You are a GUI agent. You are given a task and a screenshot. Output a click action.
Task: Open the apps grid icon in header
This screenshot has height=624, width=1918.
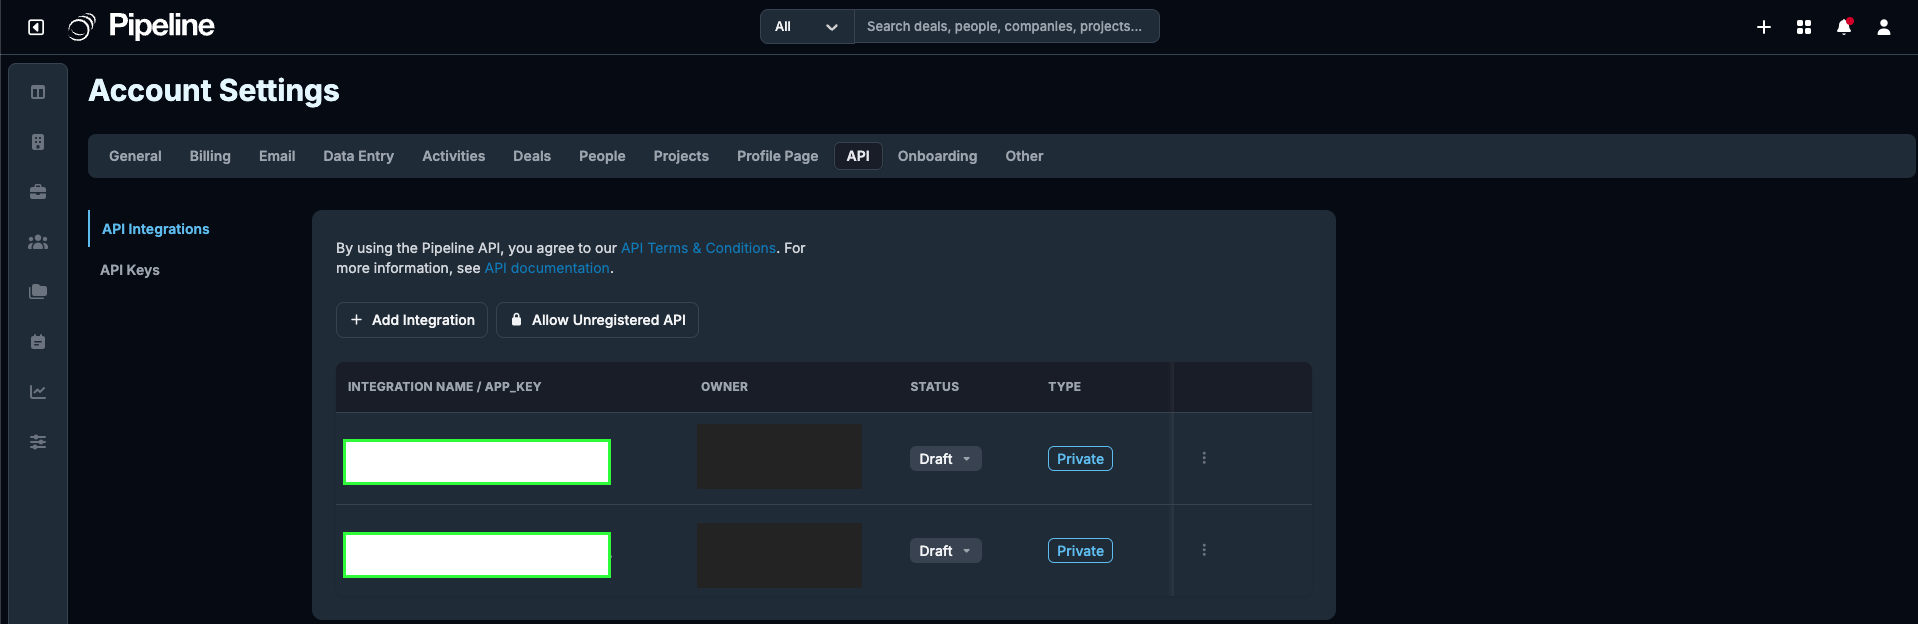click(1804, 27)
